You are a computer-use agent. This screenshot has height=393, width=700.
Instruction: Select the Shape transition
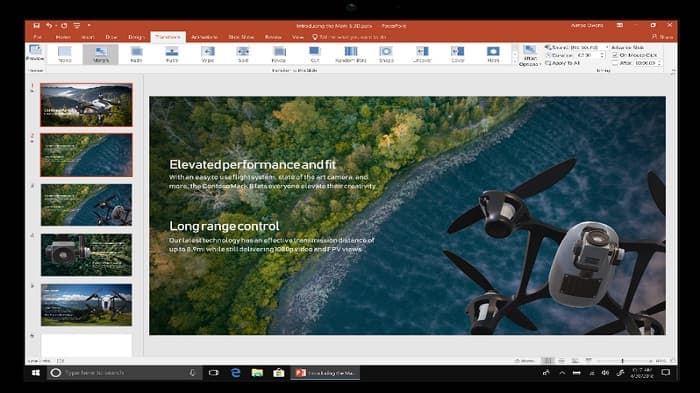386,54
